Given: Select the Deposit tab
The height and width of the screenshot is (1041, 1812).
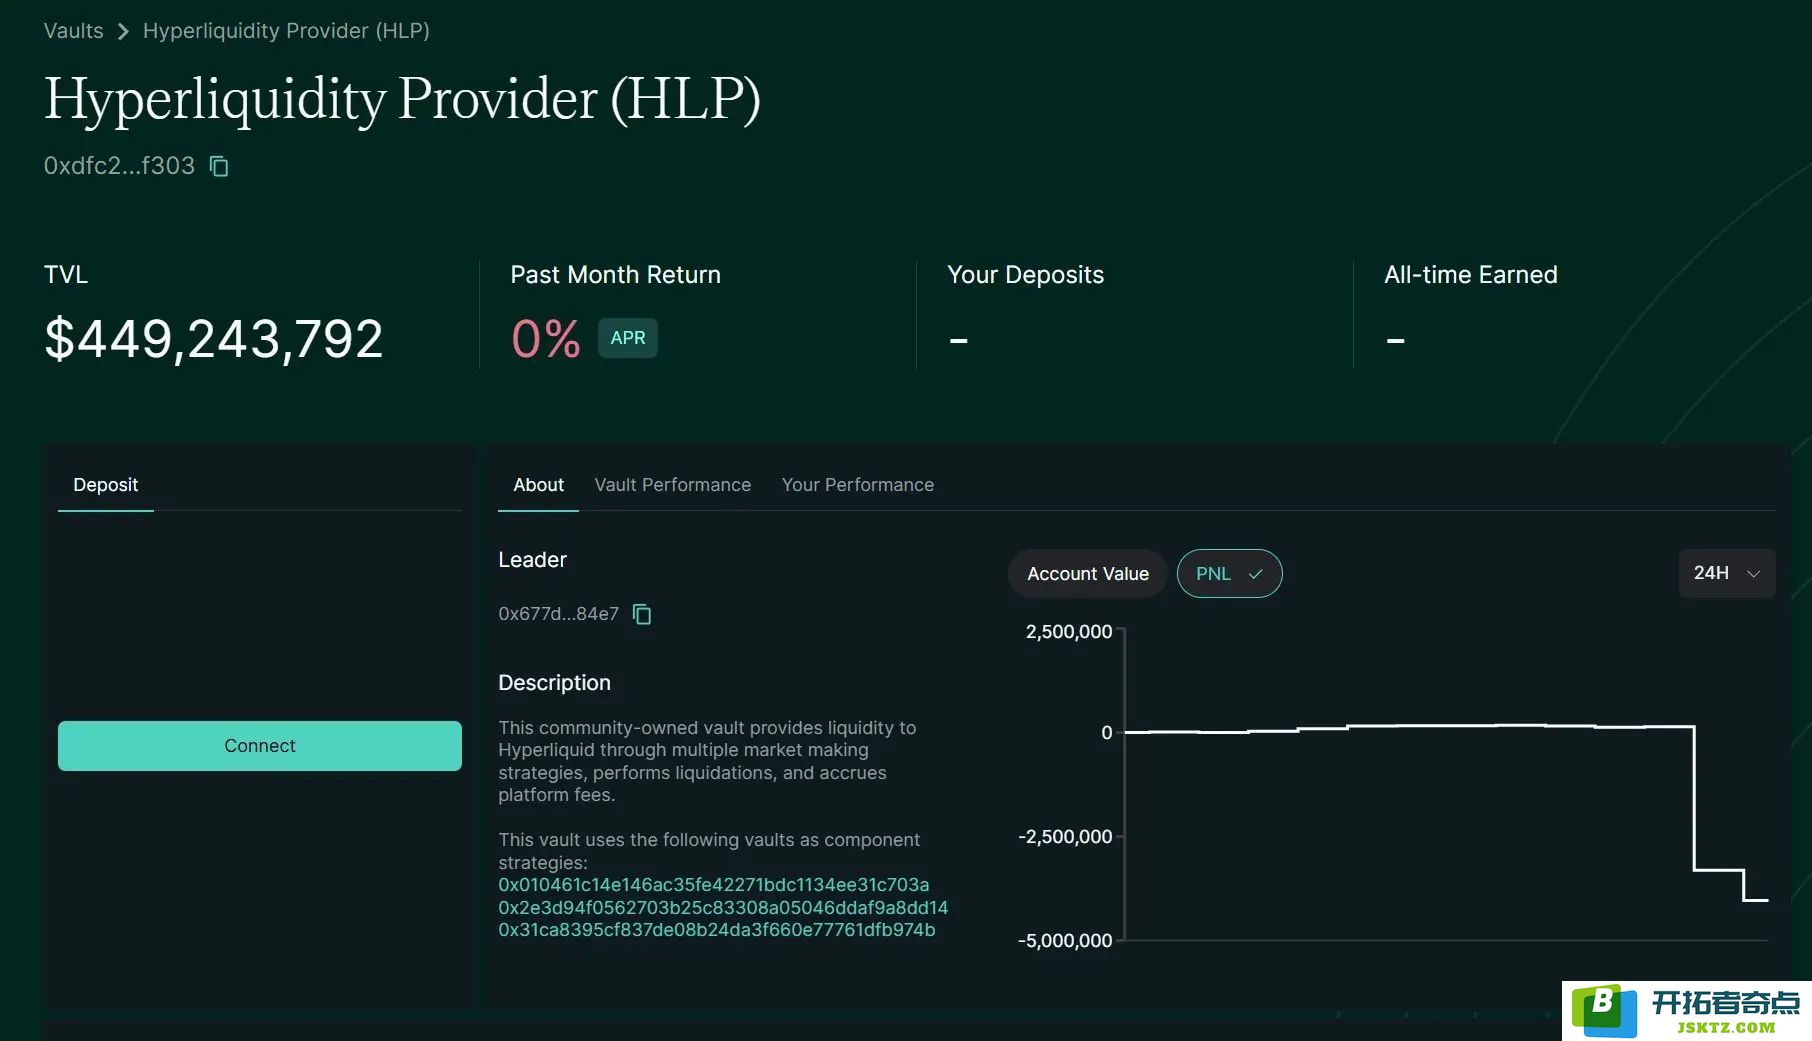Looking at the screenshot, I should coord(105,485).
